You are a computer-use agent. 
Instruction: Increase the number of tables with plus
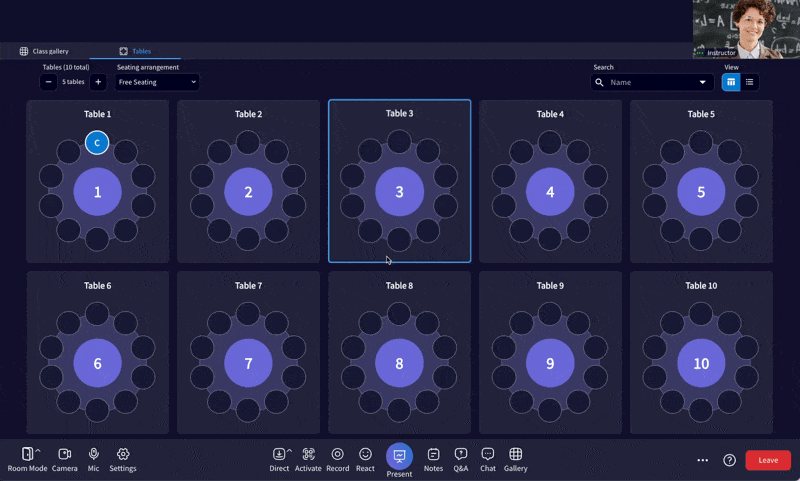click(x=97, y=82)
